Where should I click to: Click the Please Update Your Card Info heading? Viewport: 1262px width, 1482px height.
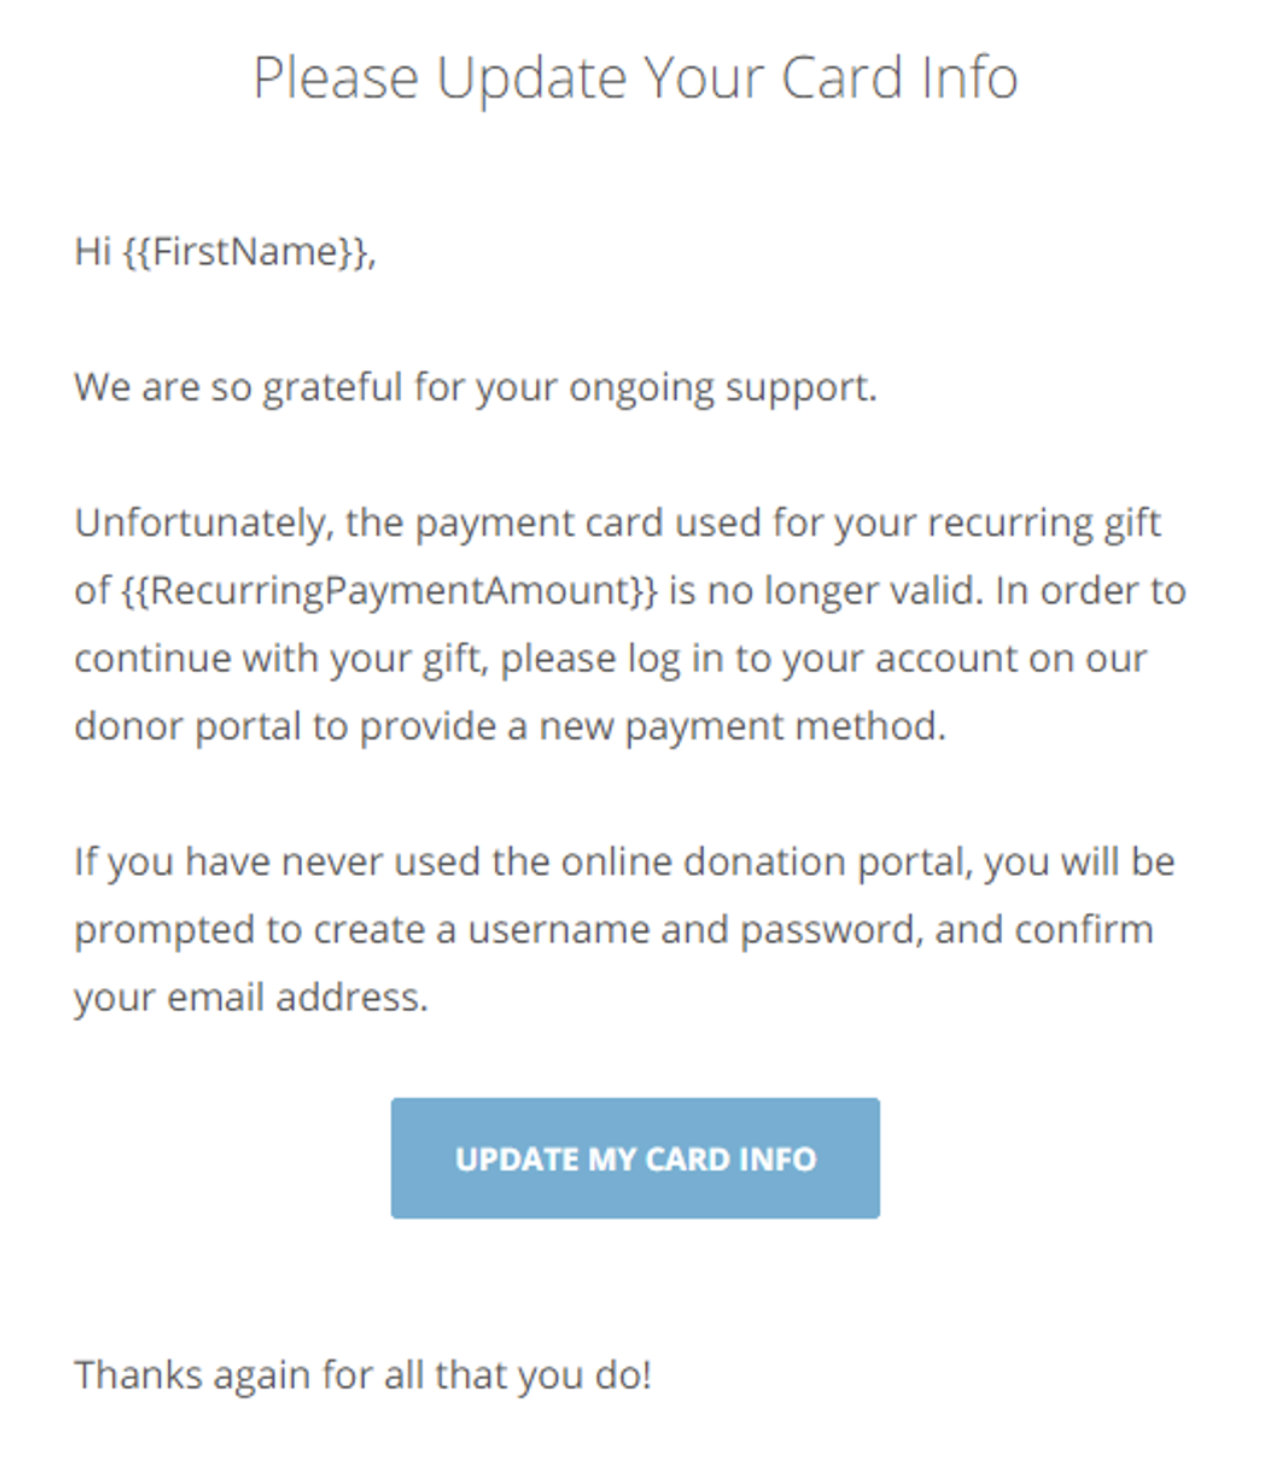click(635, 78)
